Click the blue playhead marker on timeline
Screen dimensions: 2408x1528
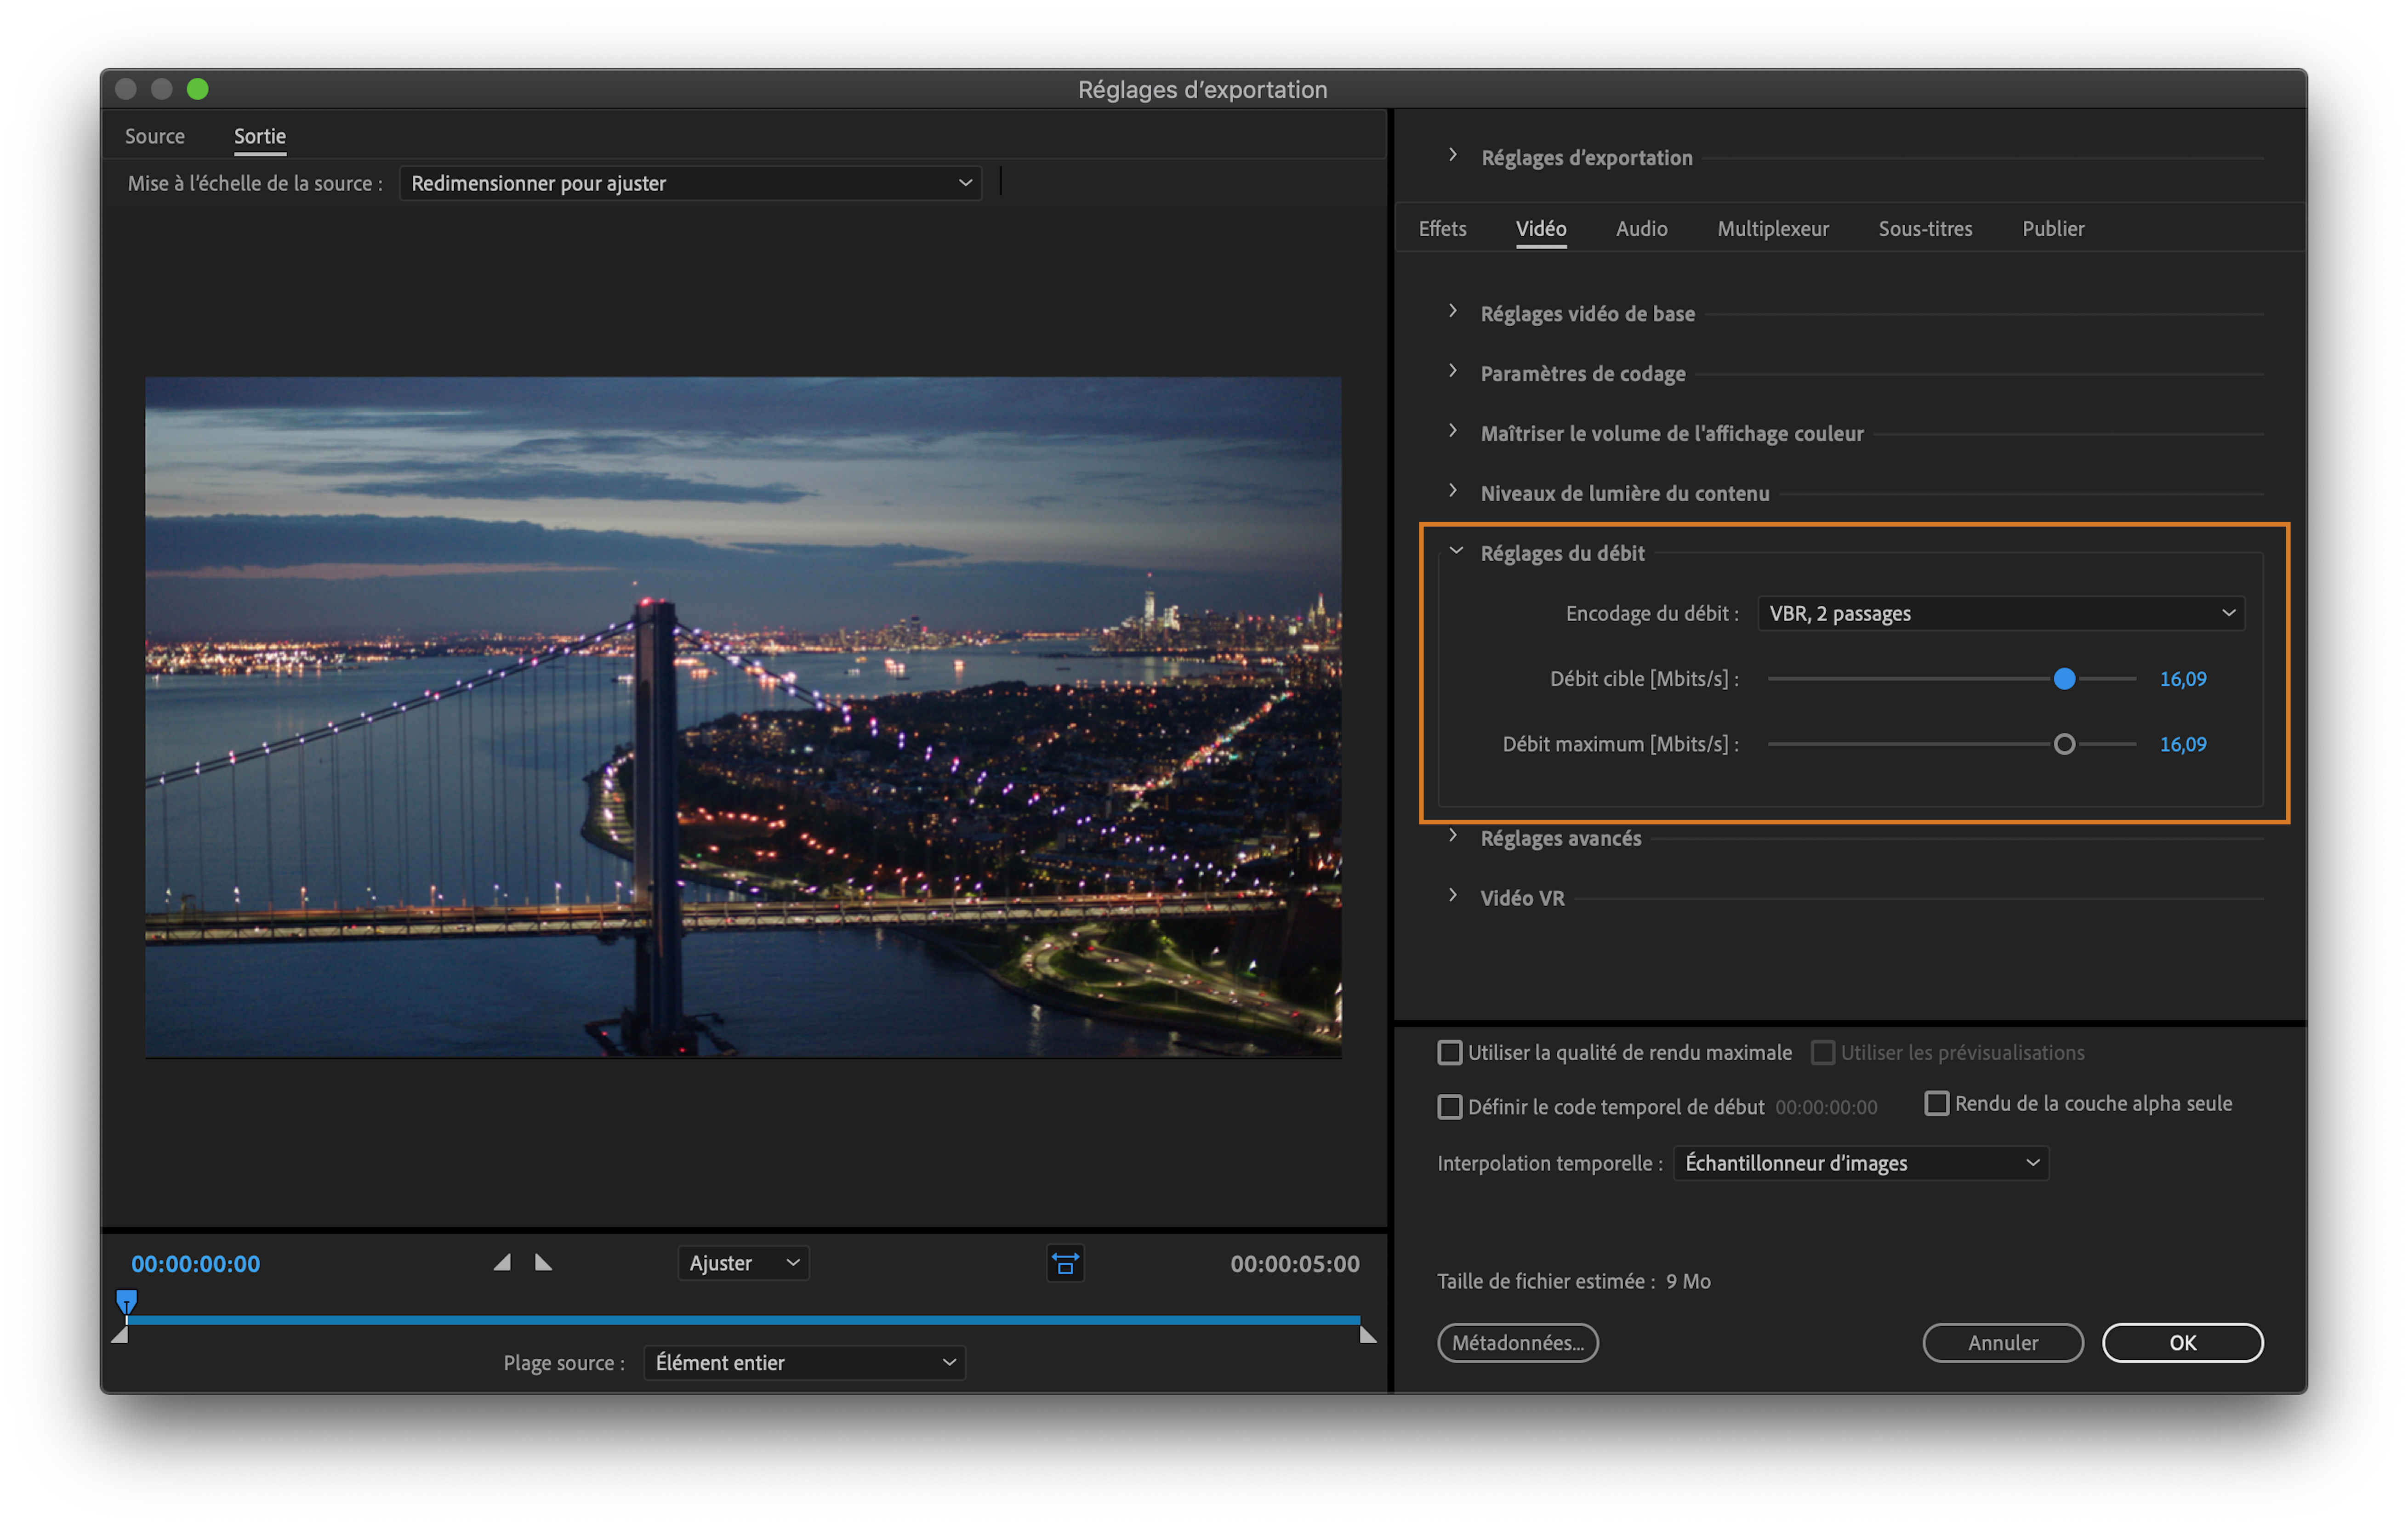[126, 1300]
